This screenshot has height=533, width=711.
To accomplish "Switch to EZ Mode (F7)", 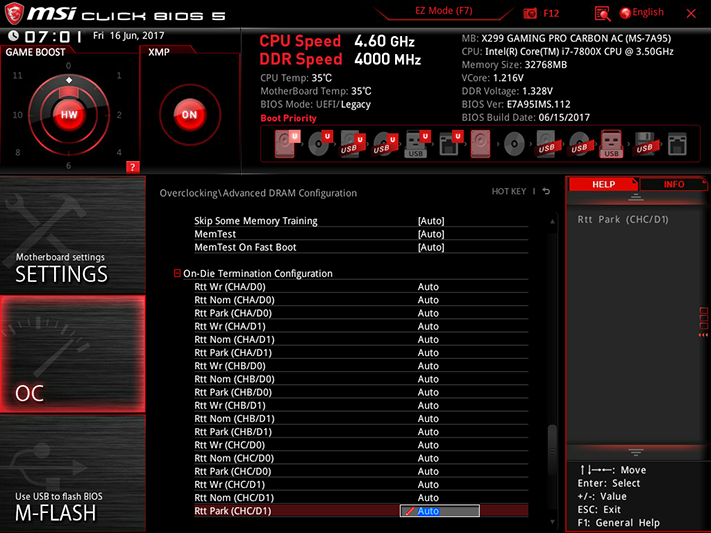I will click(443, 11).
